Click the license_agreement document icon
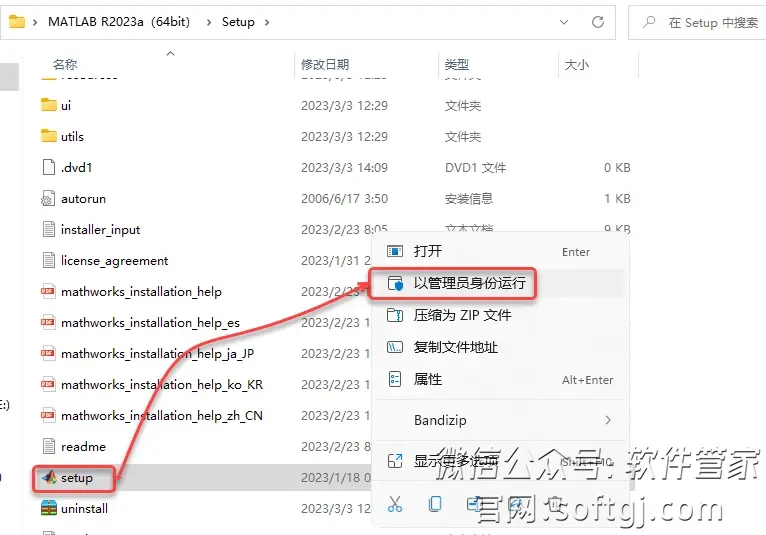This screenshot has height=535, width=766. pos(49,260)
